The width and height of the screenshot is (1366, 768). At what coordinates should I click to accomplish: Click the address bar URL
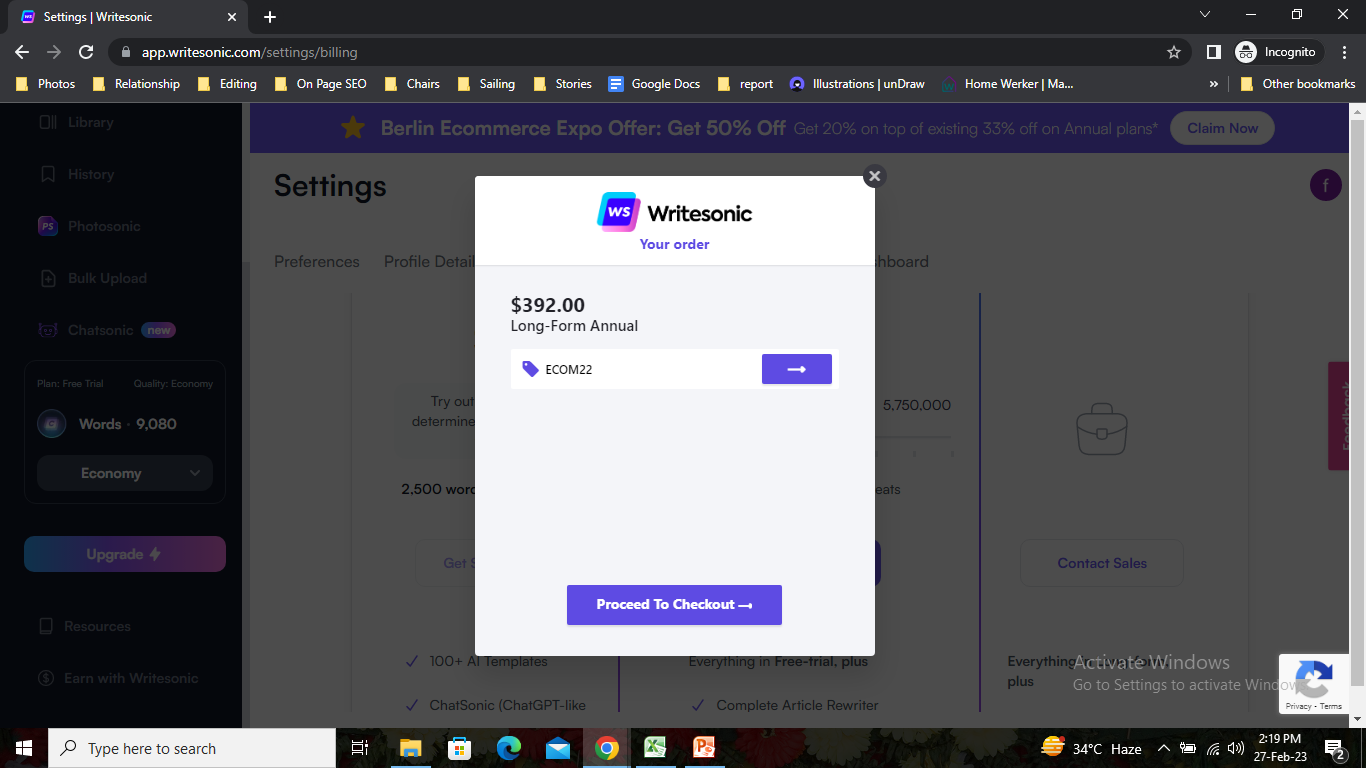coord(249,52)
